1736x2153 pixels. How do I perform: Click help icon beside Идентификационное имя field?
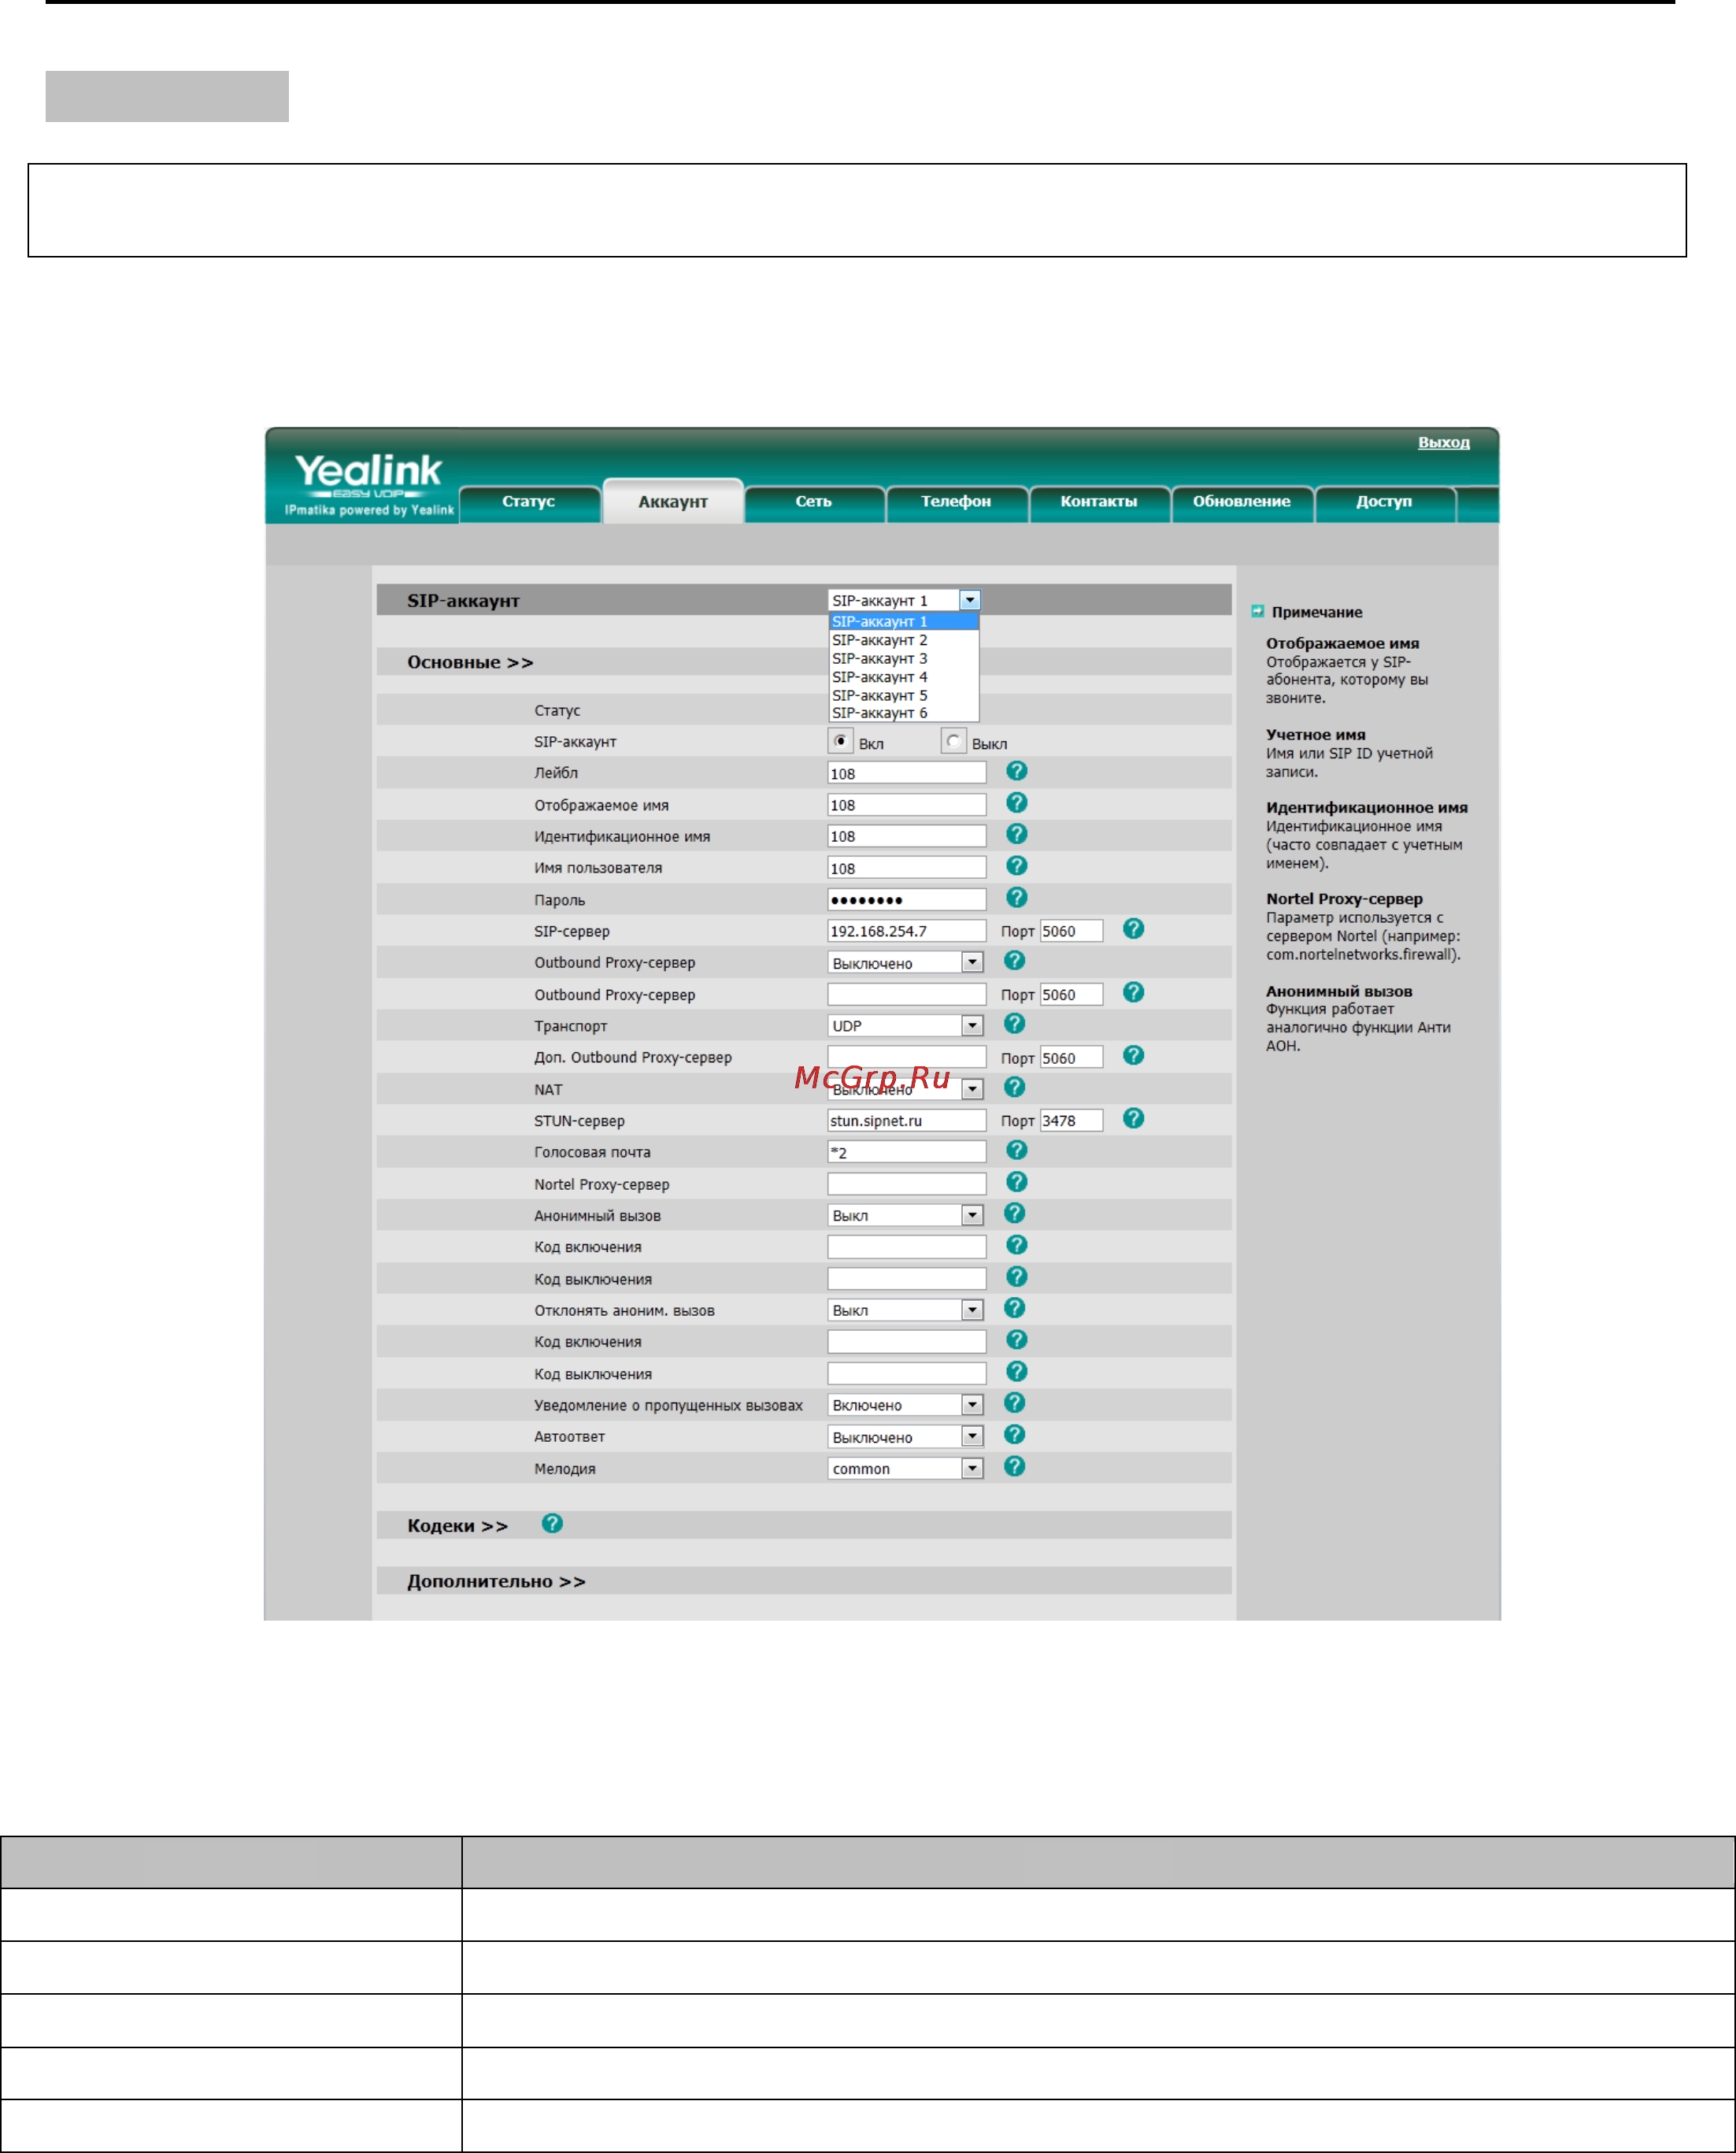(x=1016, y=834)
